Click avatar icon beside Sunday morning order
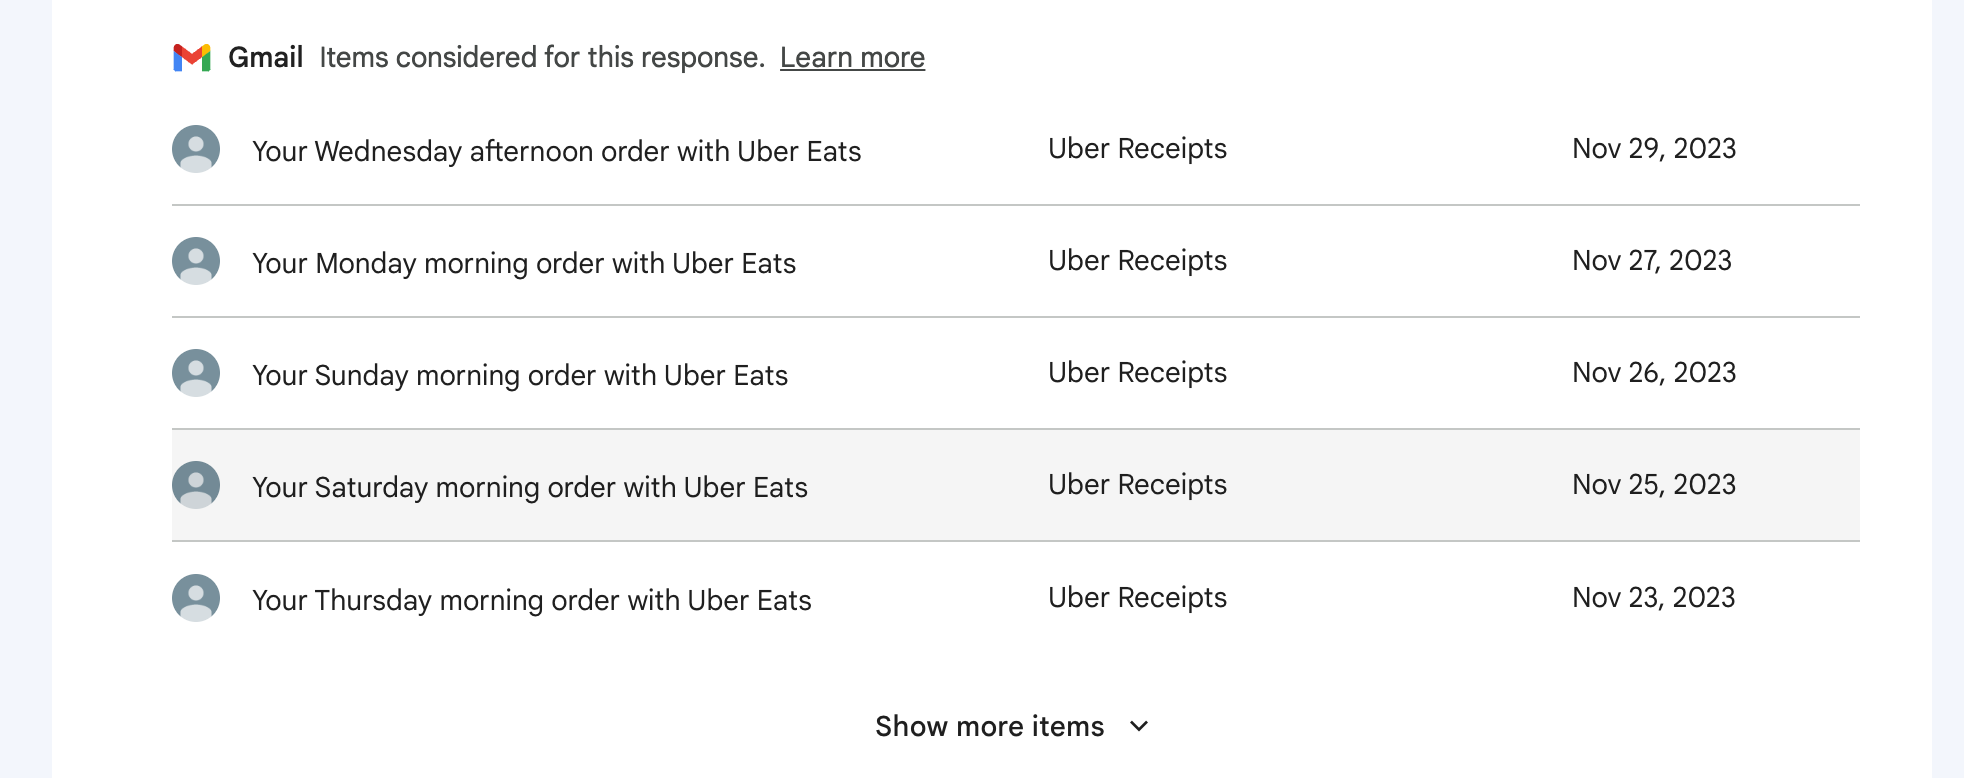This screenshot has height=778, width=1964. (x=196, y=373)
